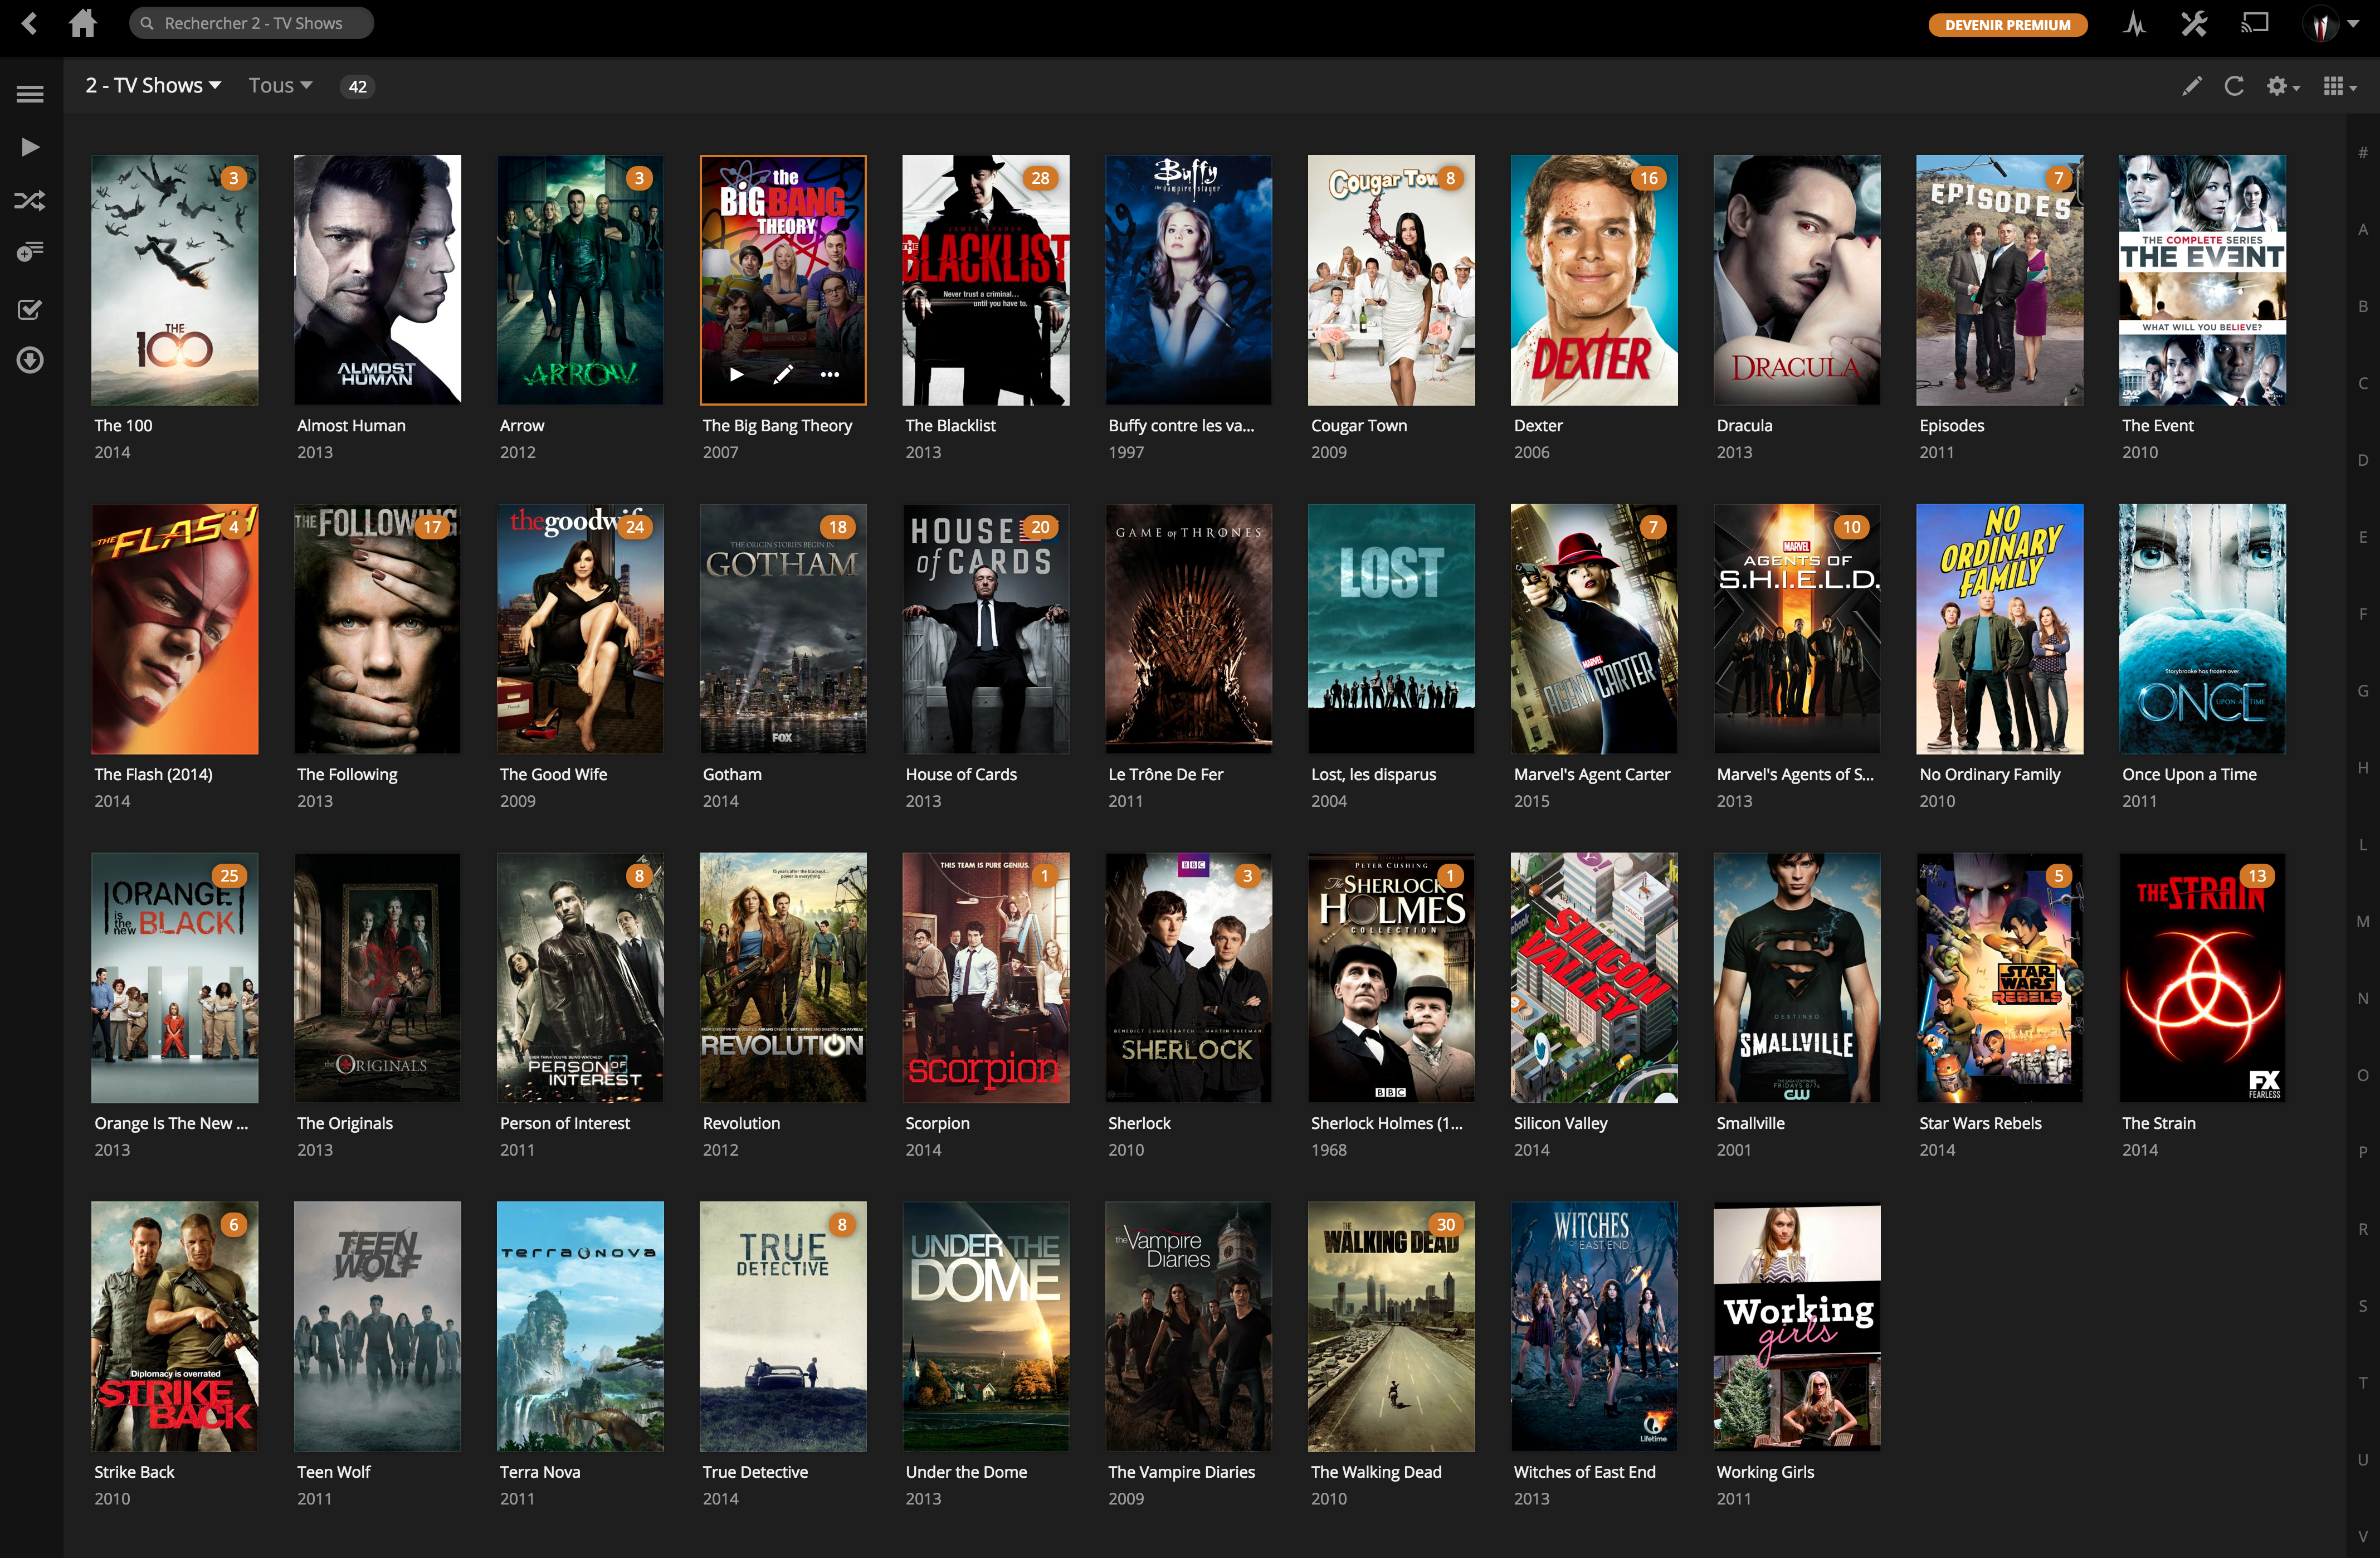Toggle the sidebar hamburger menu

tap(30, 94)
